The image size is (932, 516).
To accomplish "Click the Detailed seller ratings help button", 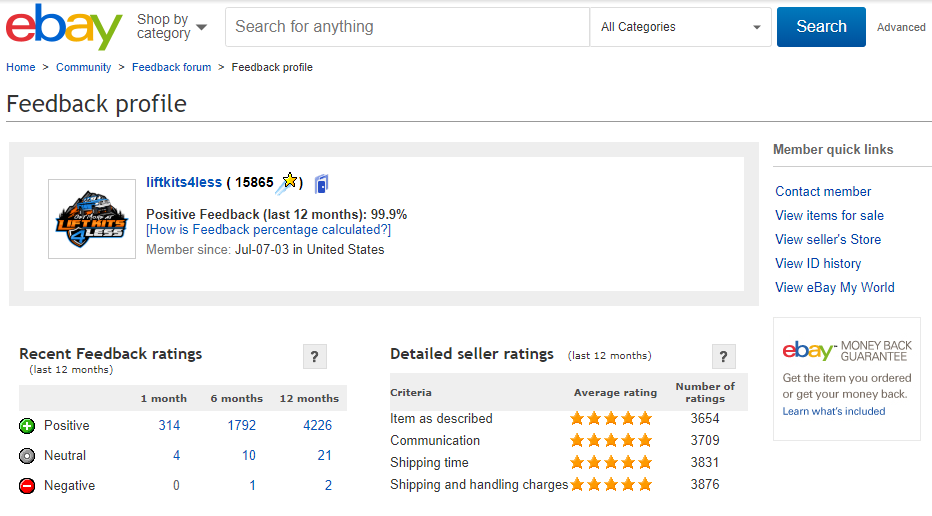I will 723,357.
